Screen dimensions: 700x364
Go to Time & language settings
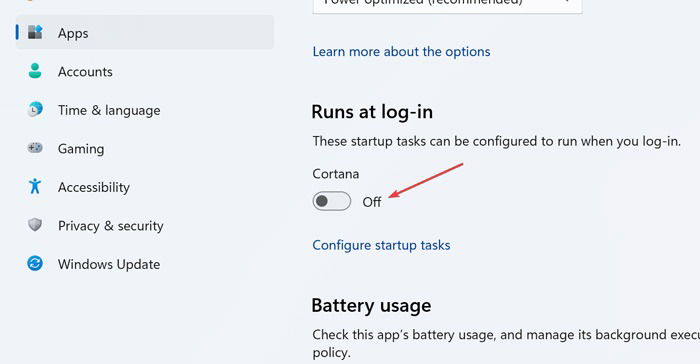click(x=145, y=110)
